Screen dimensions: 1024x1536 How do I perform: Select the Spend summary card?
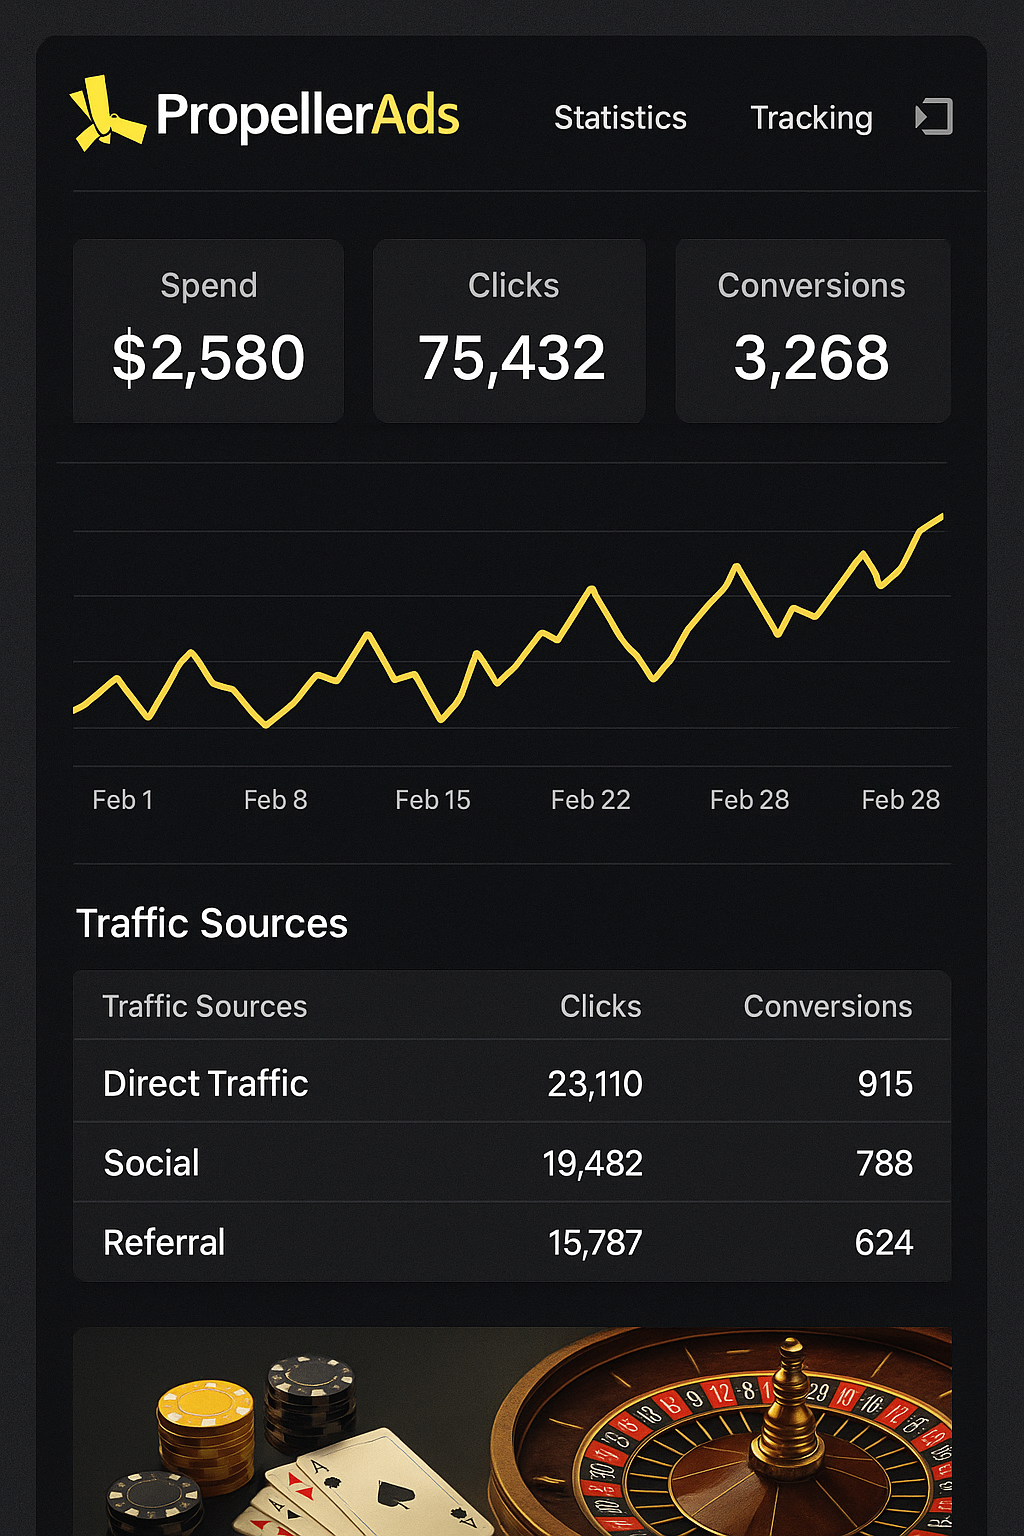pos(208,331)
